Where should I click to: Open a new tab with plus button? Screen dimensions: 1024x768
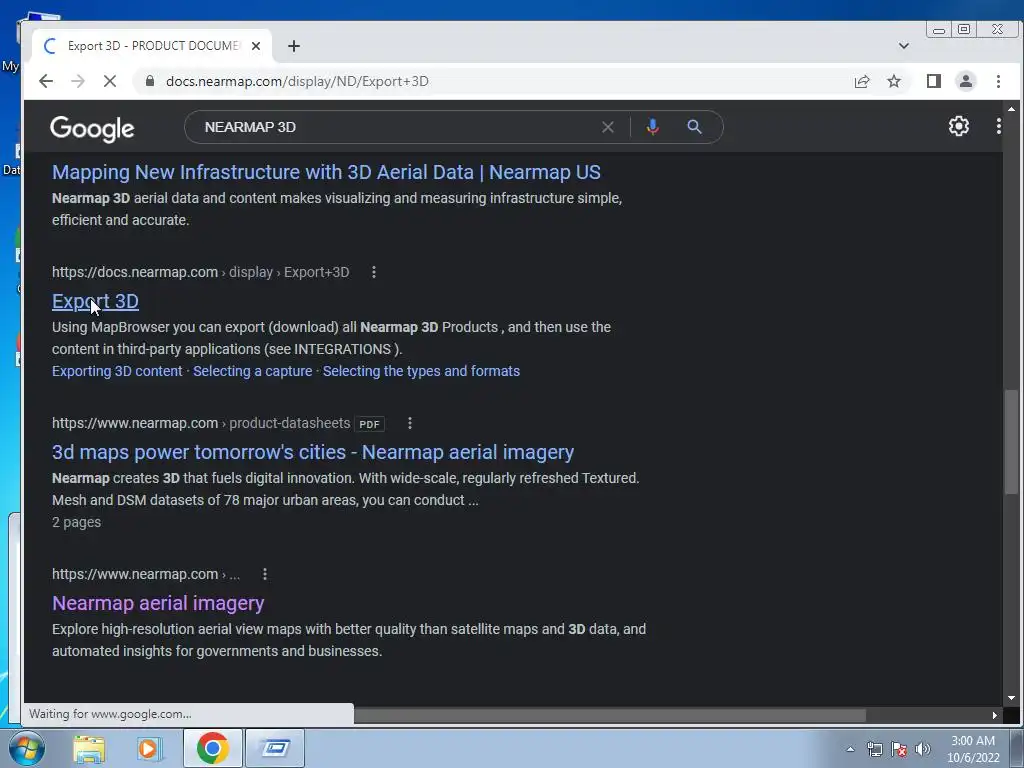[294, 46]
